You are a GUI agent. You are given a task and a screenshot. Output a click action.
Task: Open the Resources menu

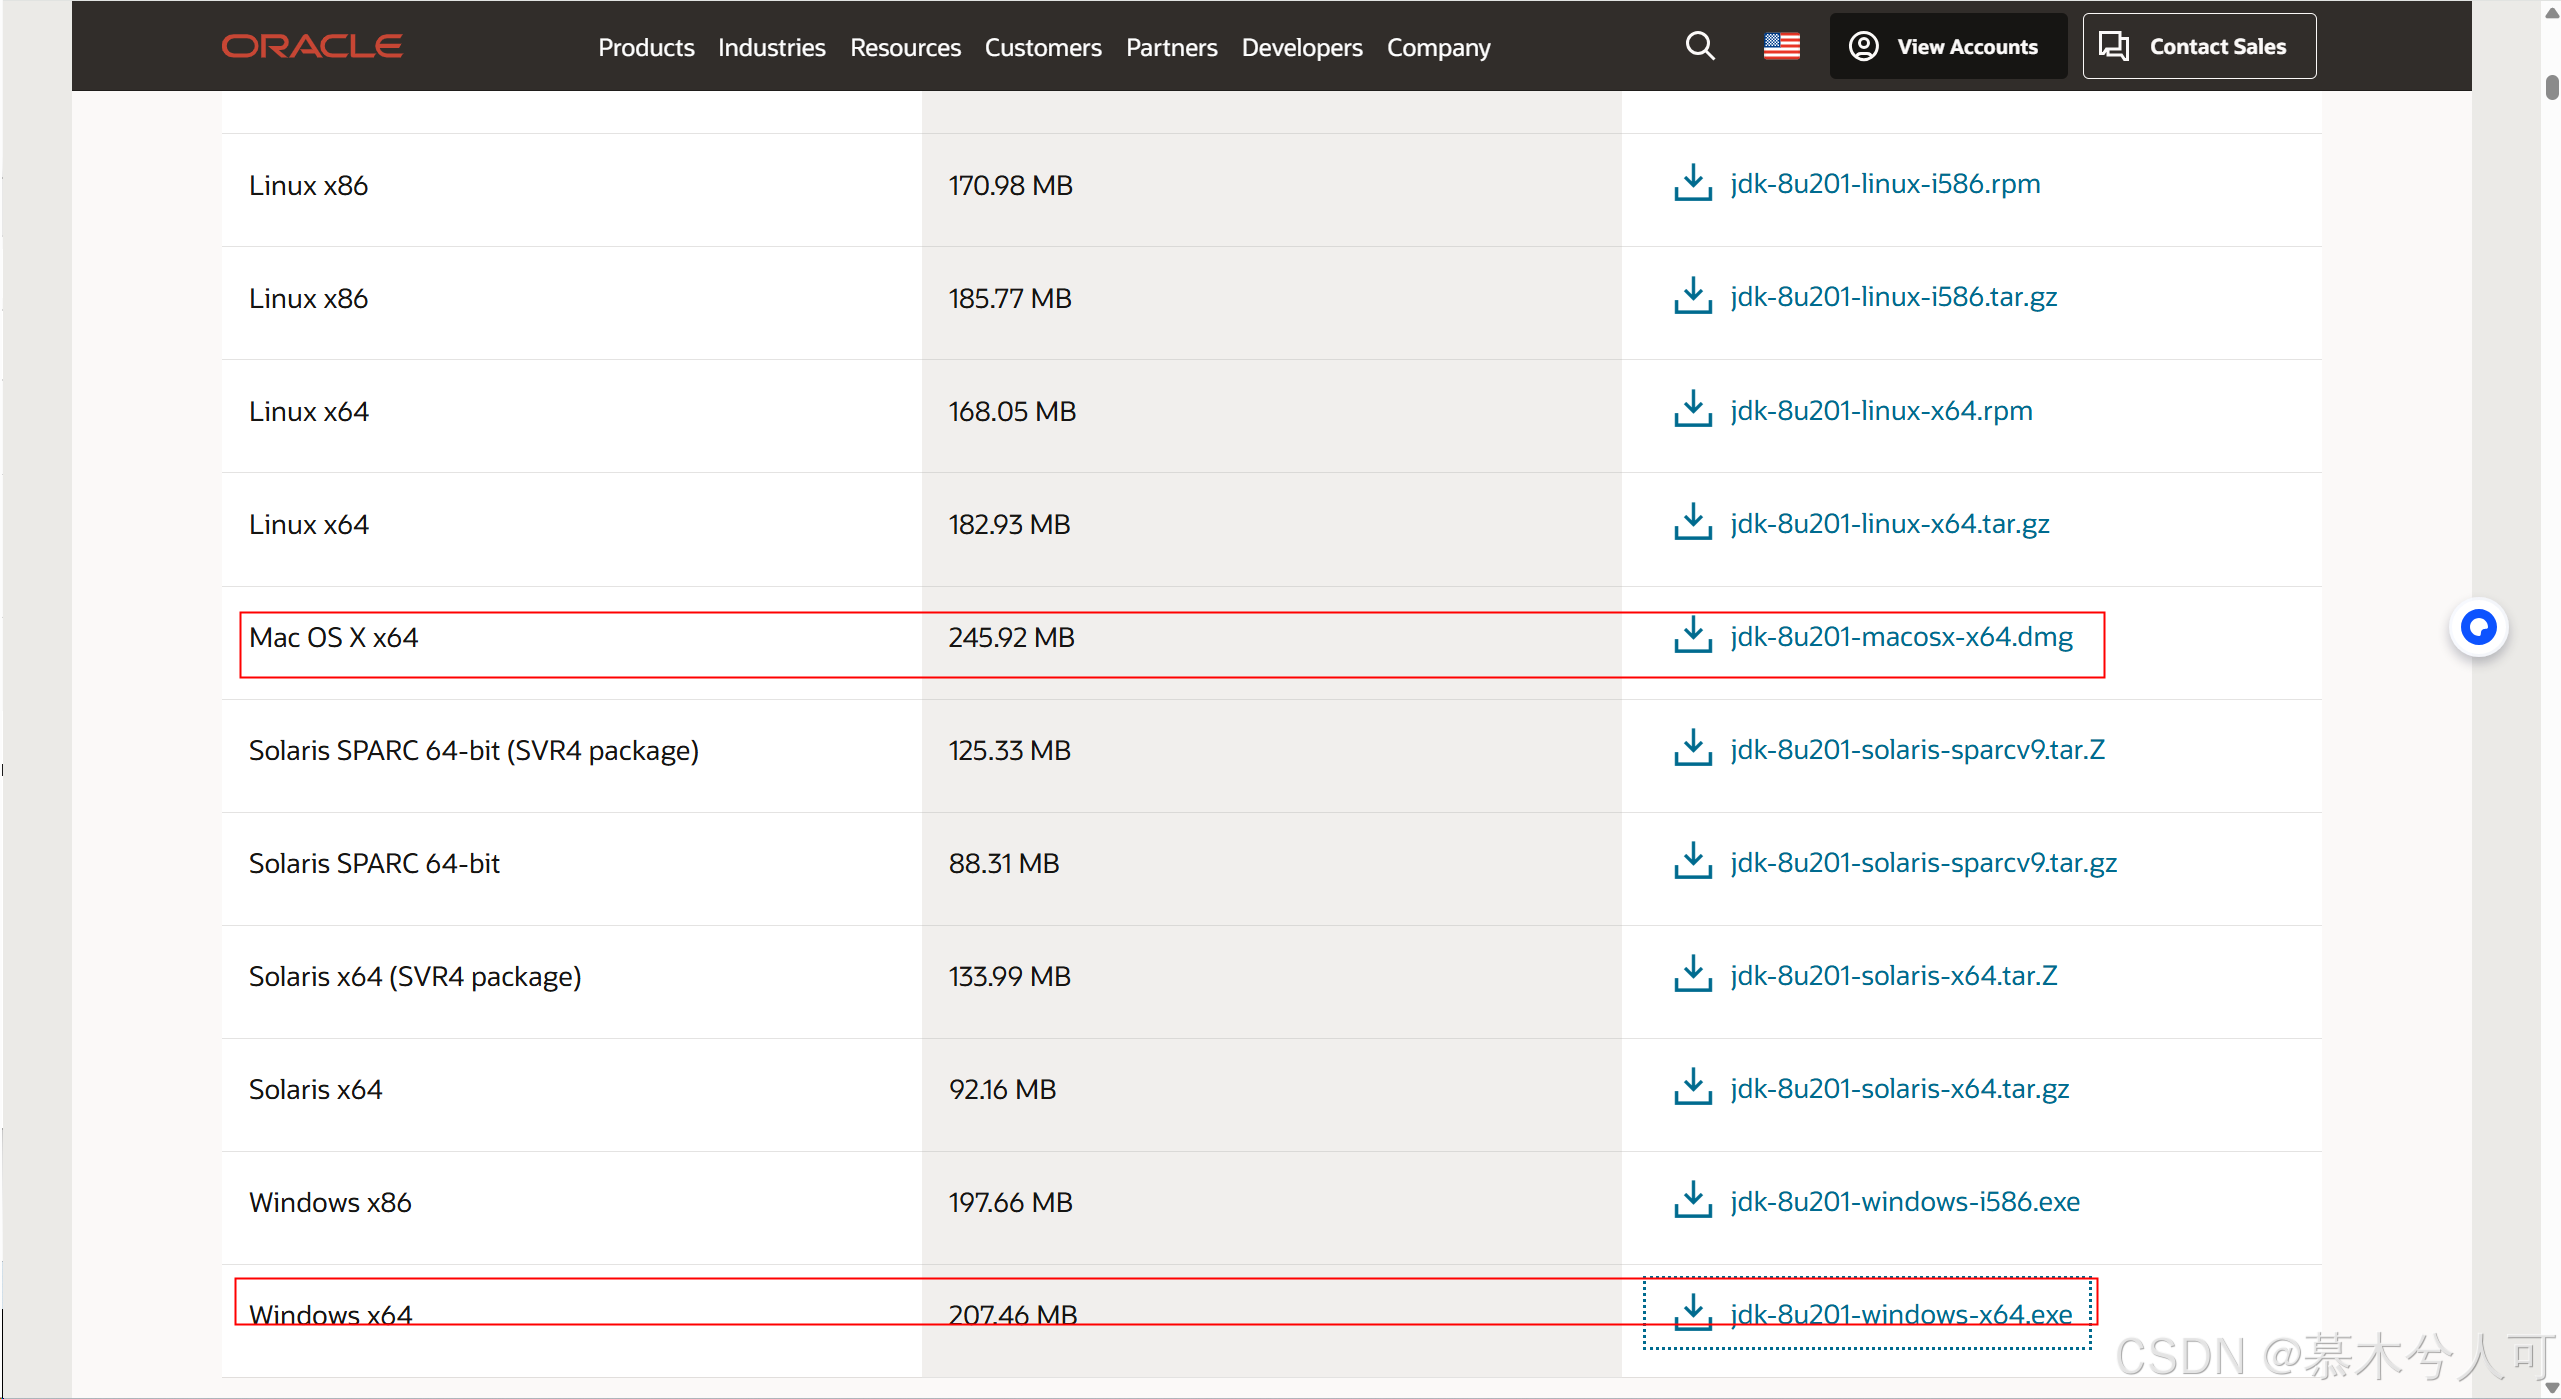[x=905, y=47]
